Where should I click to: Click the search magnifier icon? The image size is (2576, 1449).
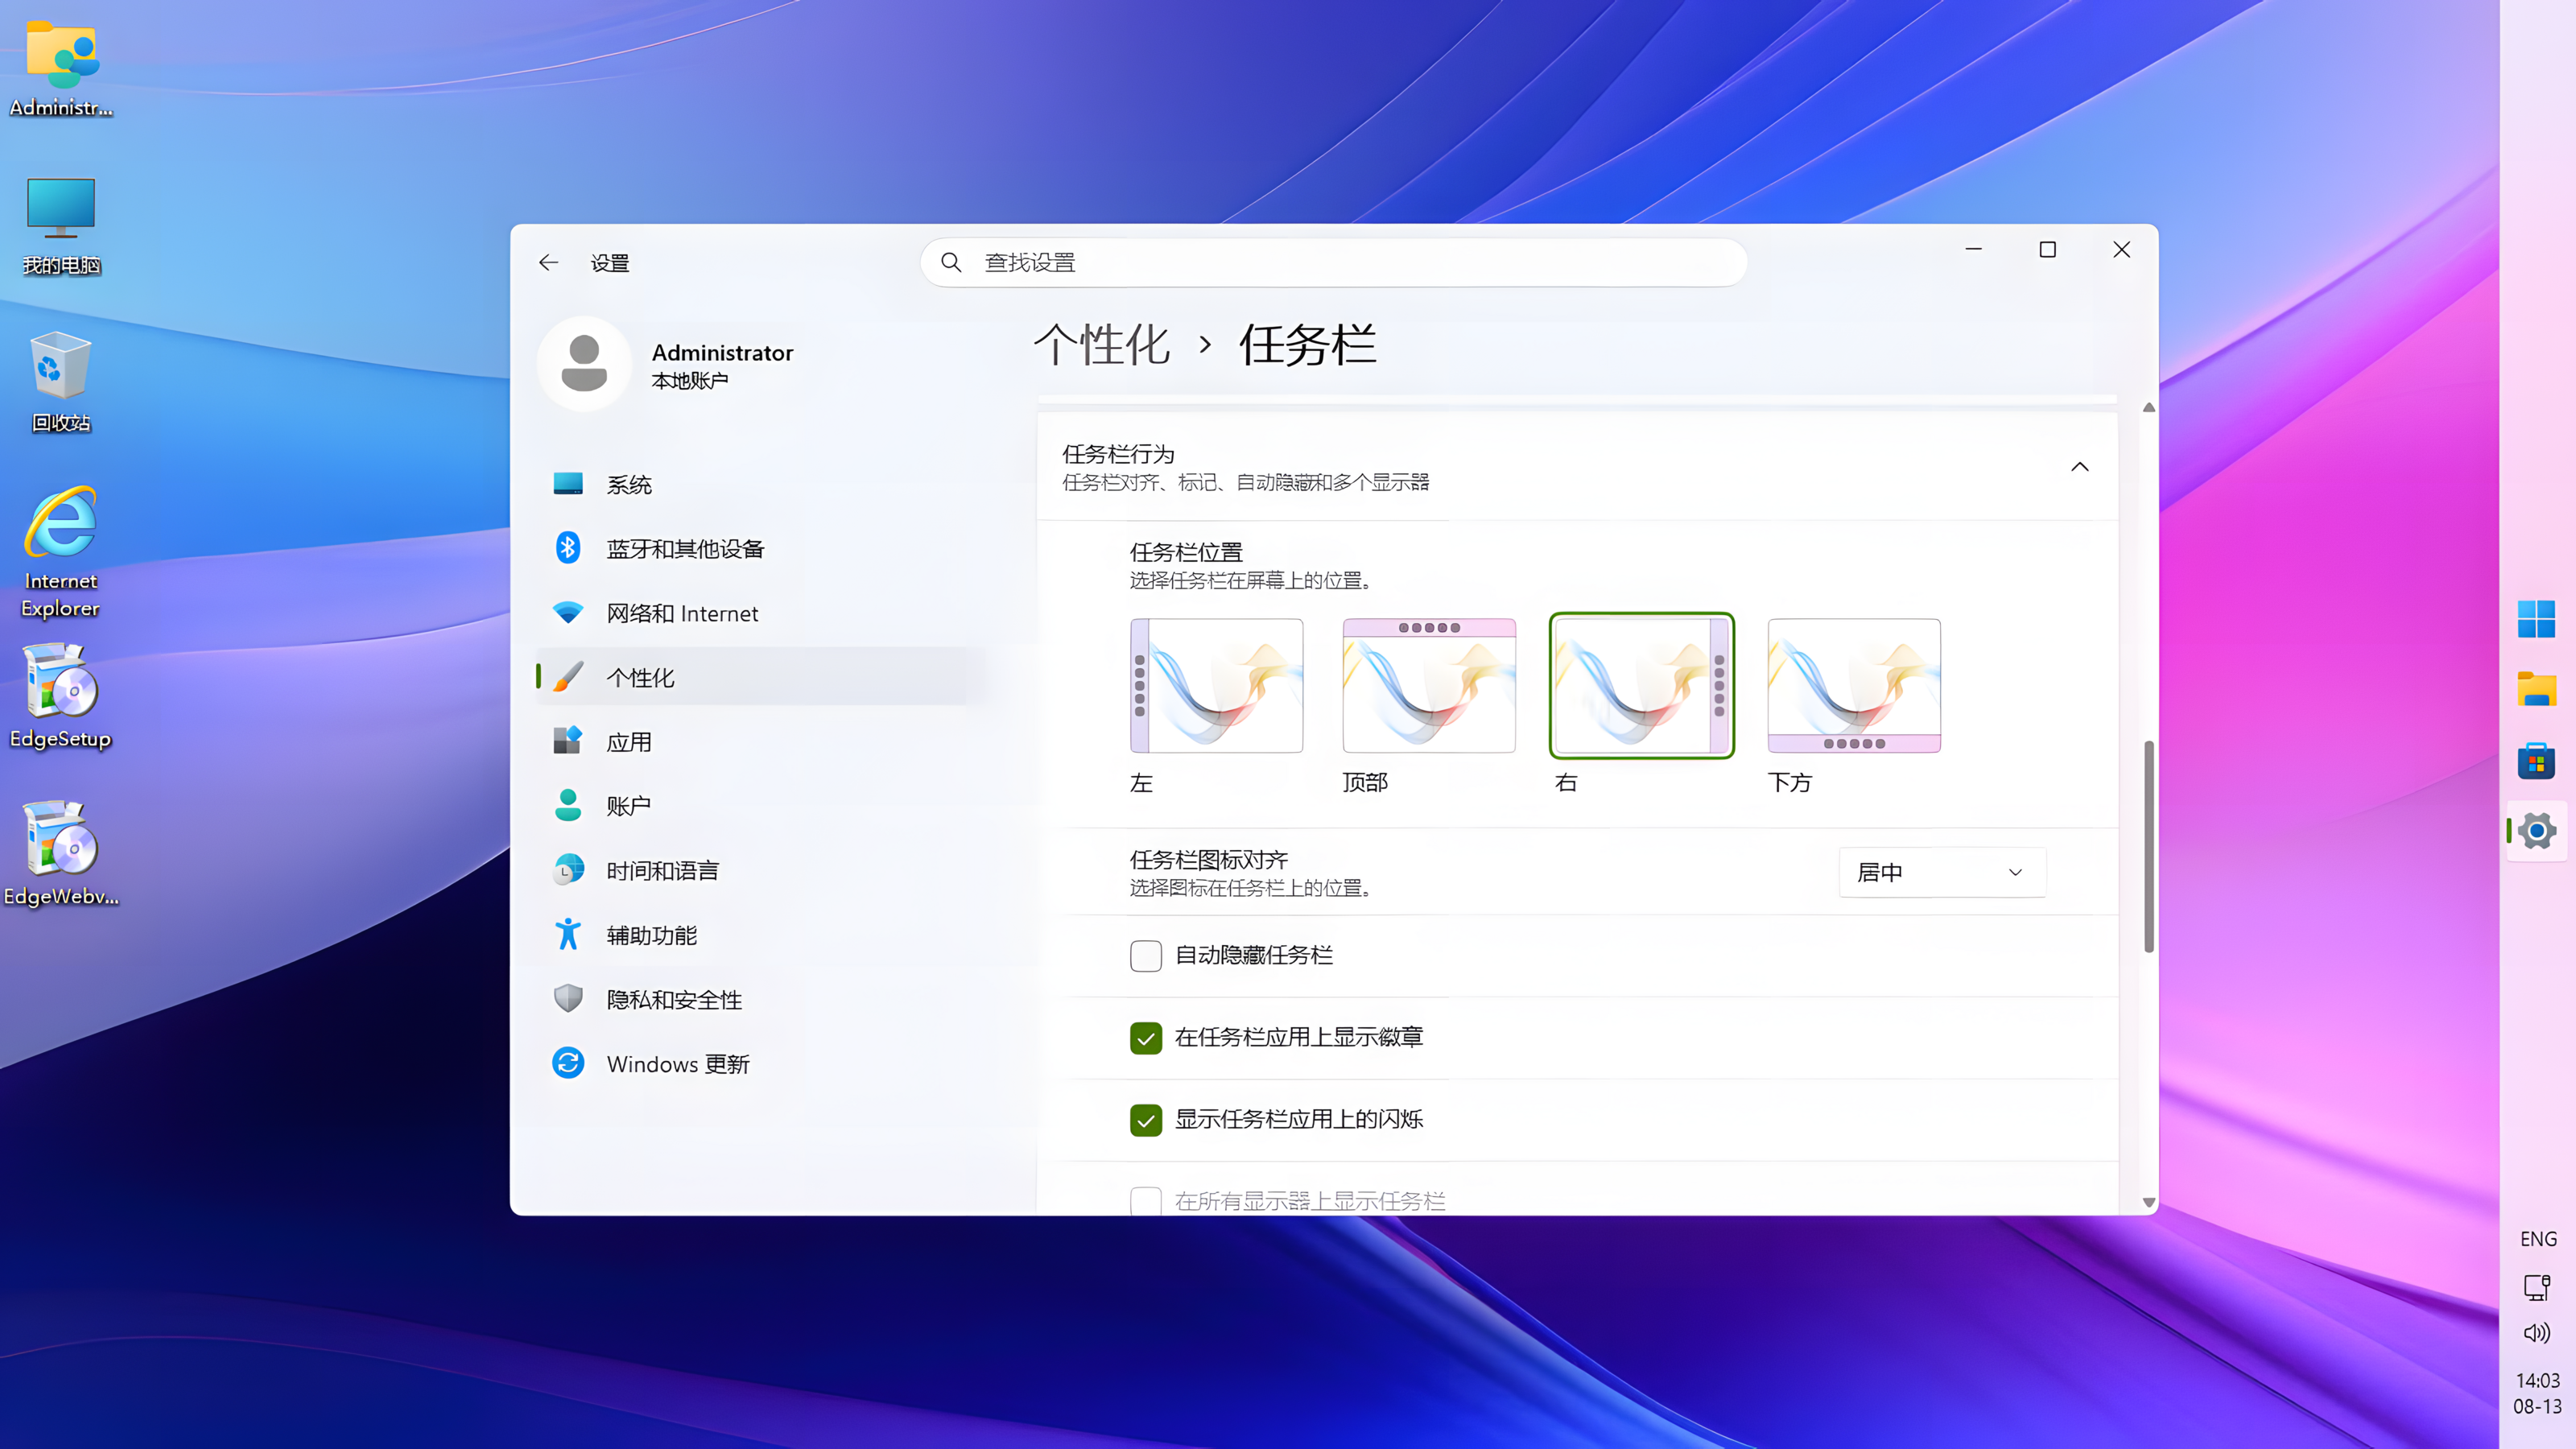click(x=951, y=263)
